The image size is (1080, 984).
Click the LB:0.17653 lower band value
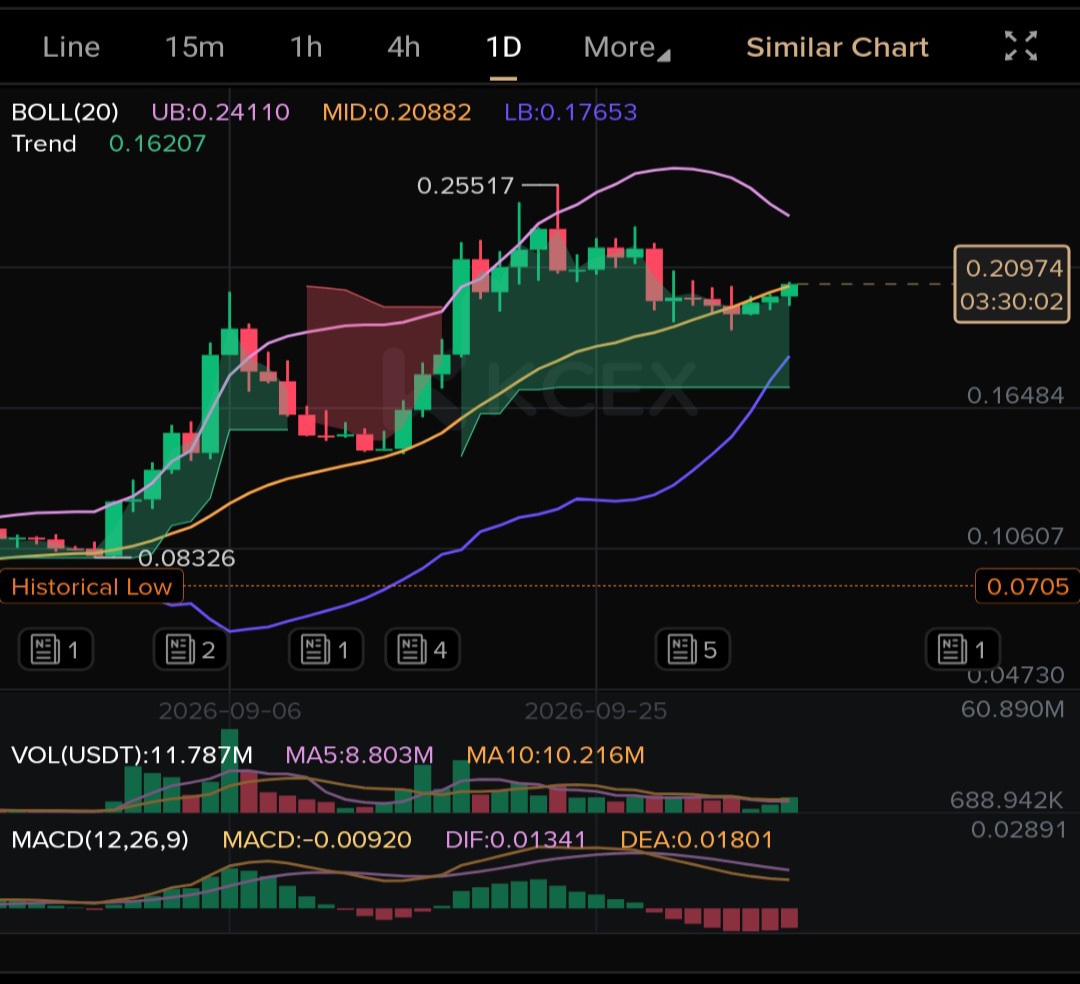coord(570,112)
